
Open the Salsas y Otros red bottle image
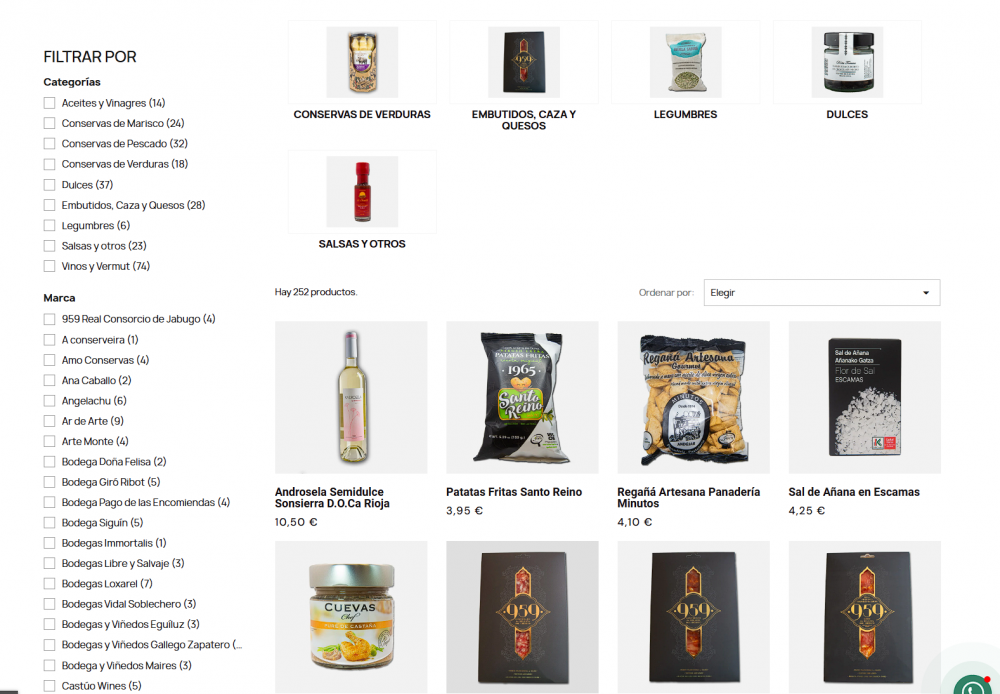[x=362, y=191]
